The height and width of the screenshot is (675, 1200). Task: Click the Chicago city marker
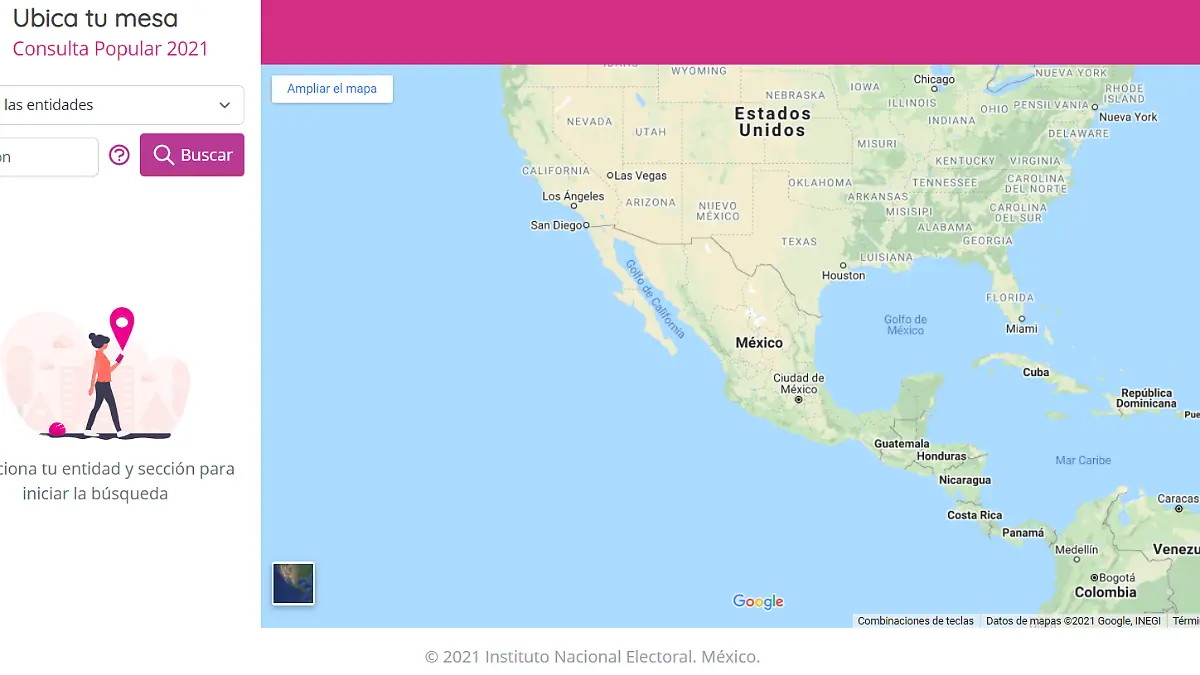(x=934, y=90)
